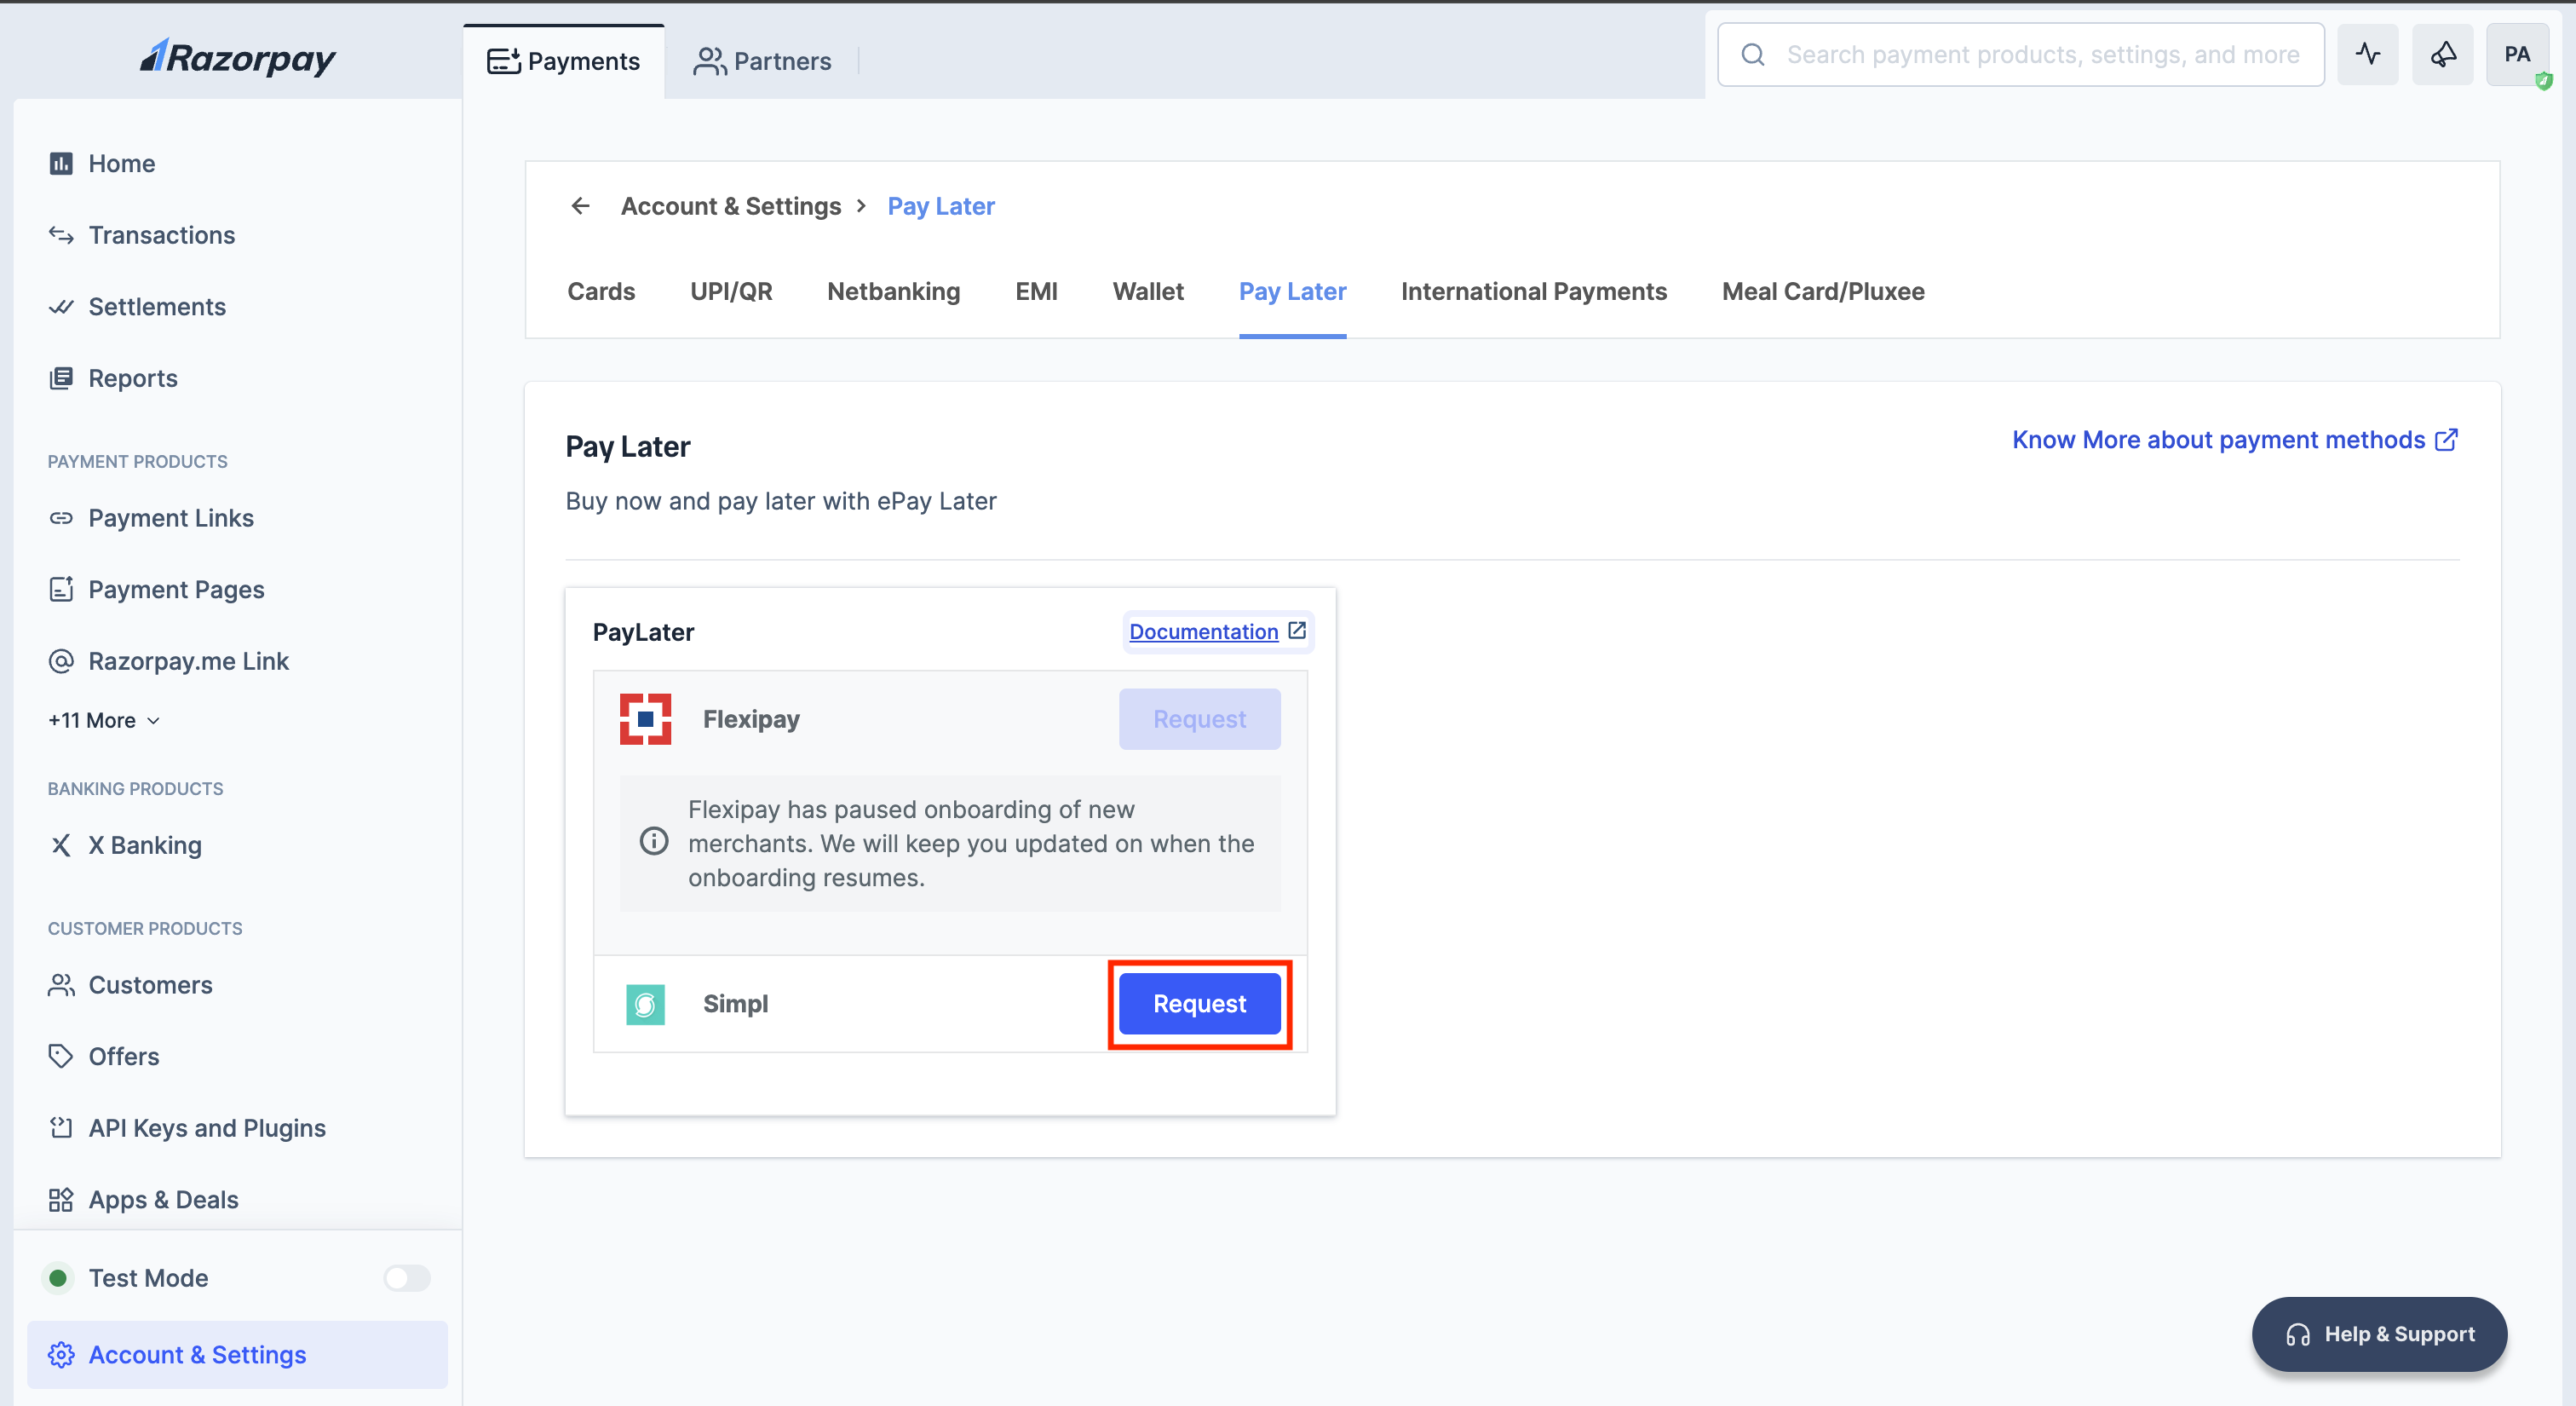Viewport: 2576px width, 1406px height.
Task: Click the headphones icon in Help & Support
Action: pyautogui.click(x=2298, y=1334)
